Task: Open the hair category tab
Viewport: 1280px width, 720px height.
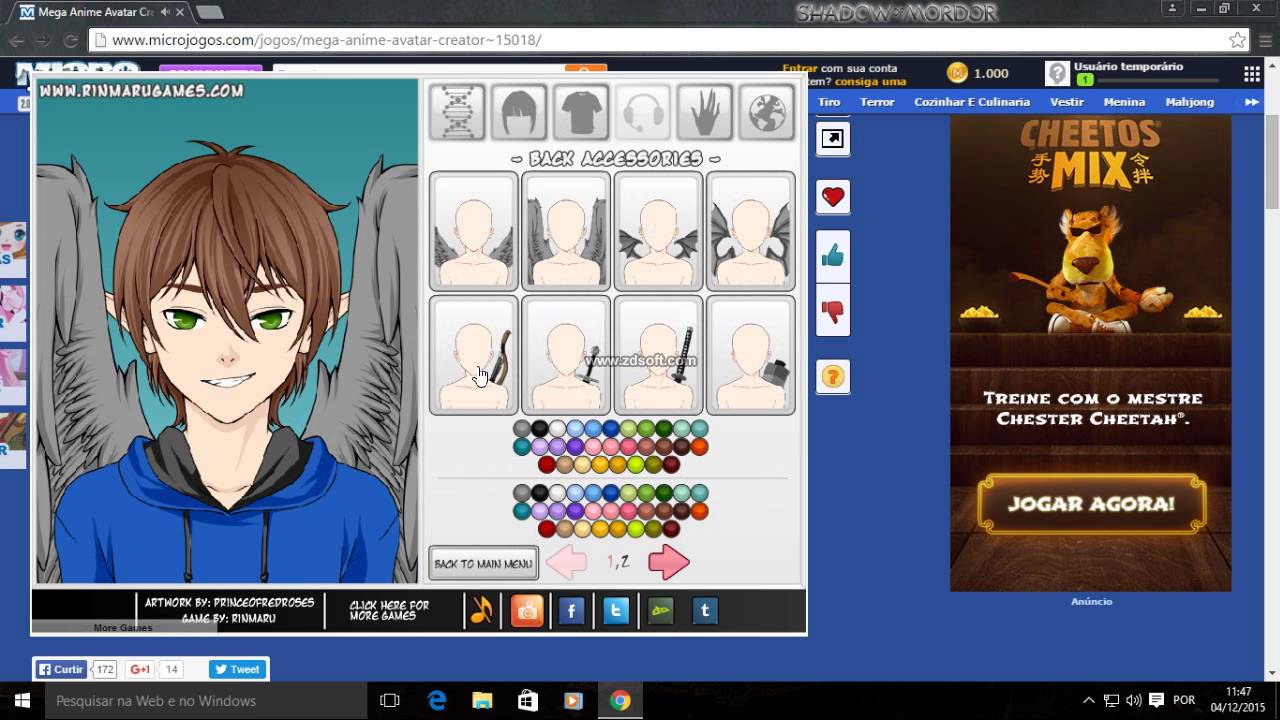Action: tap(519, 112)
